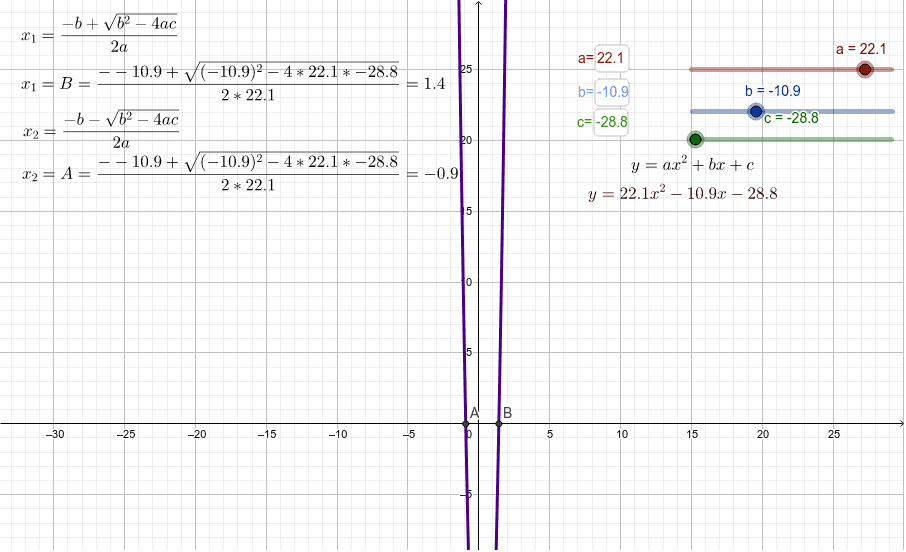Screen dimensions: 906x552
Task: Click the x₂ general quadratic formula text
Action: (x=101, y=129)
